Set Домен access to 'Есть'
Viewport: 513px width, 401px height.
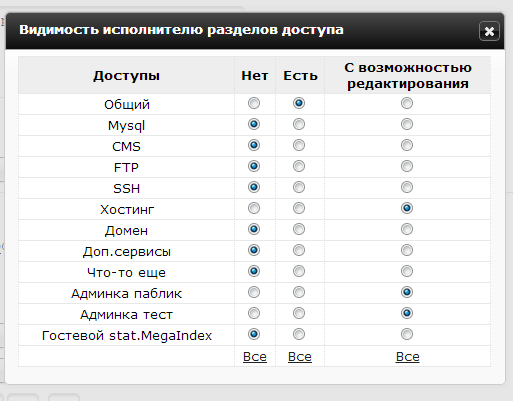point(299,229)
